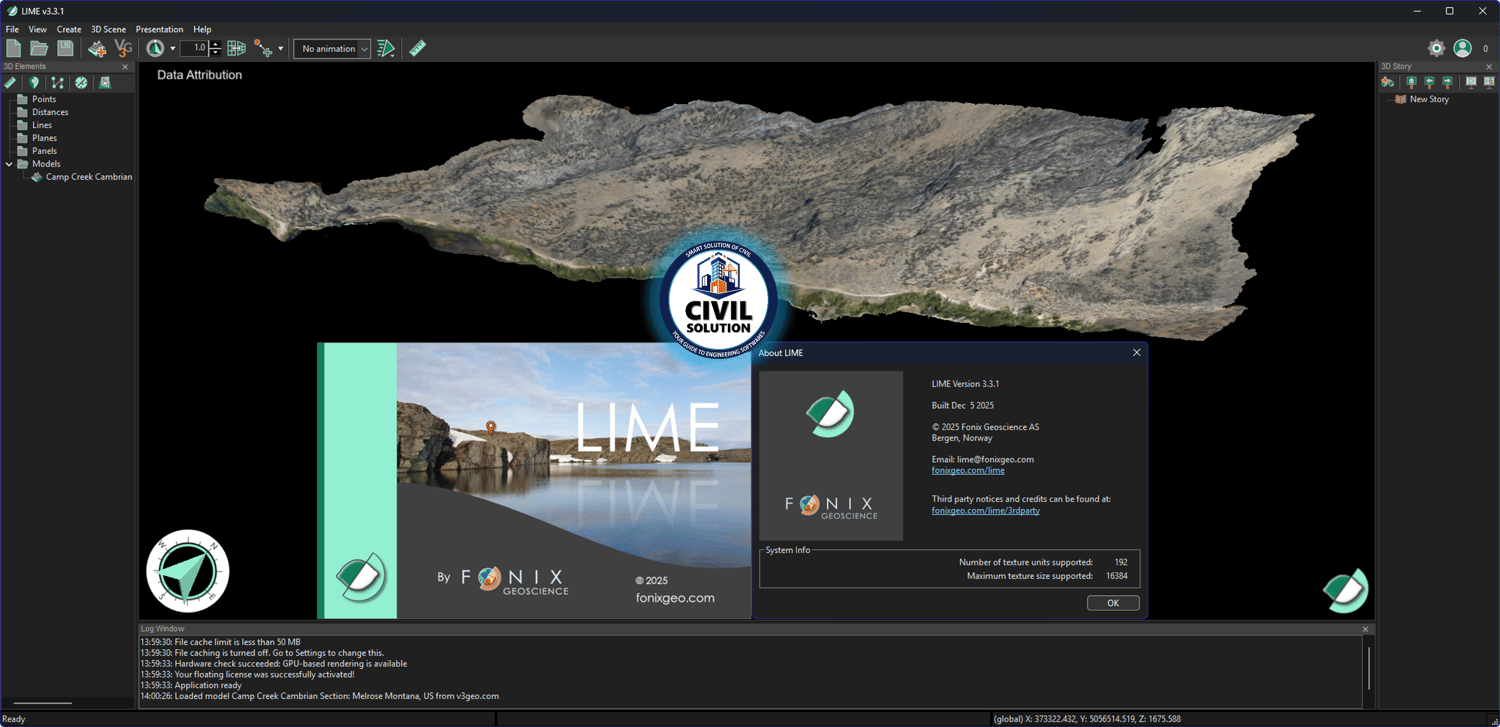Open the fonixgeo.com/lime/3rdparty link
The width and height of the screenshot is (1500, 727).
click(986, 511)
